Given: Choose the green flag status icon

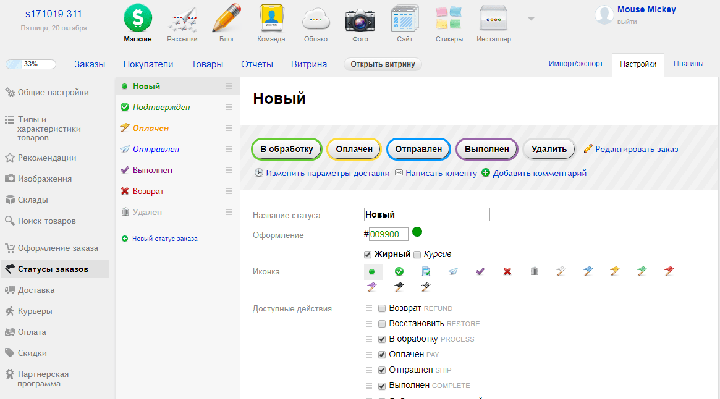Looking at the screenshot, I should [642, 271].
